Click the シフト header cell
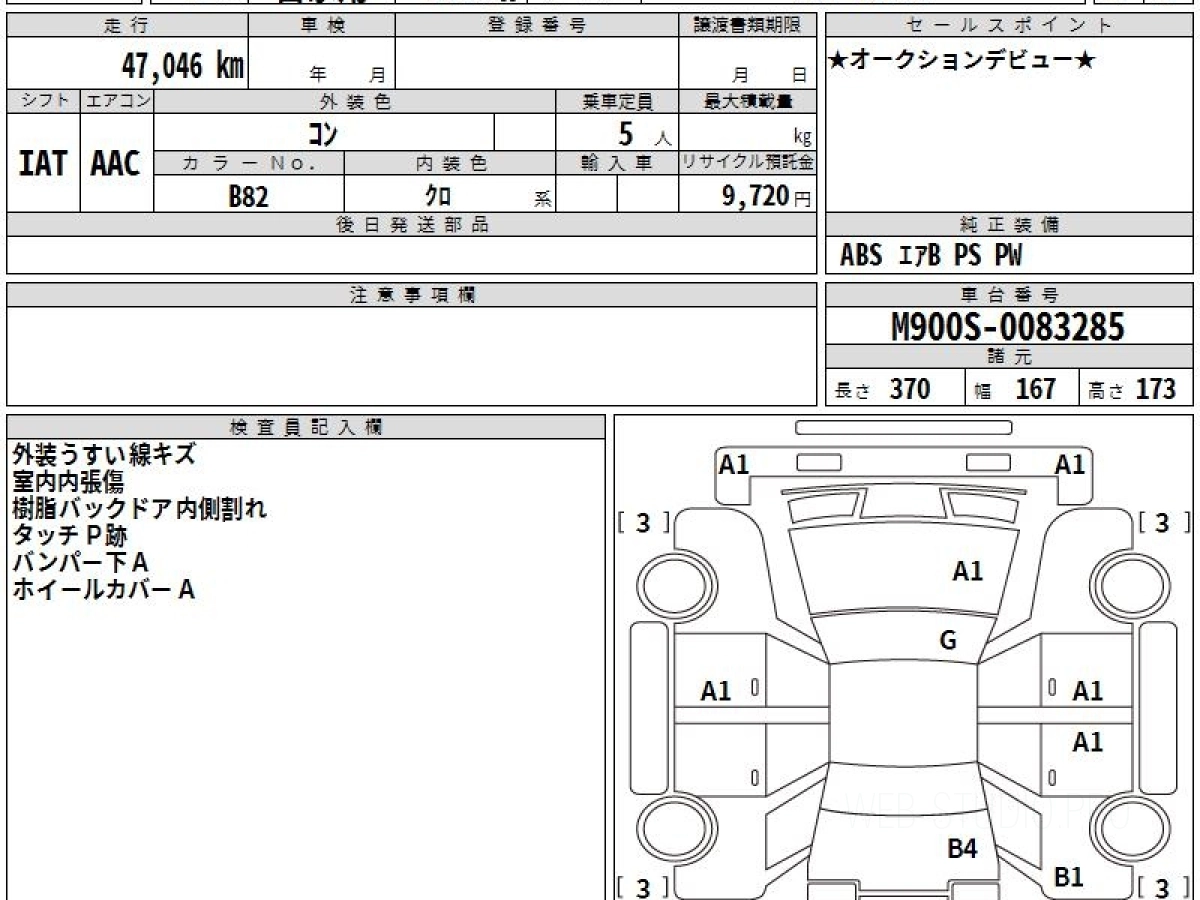This screenshot has width=1200, height=900. [x=43, y=101]
